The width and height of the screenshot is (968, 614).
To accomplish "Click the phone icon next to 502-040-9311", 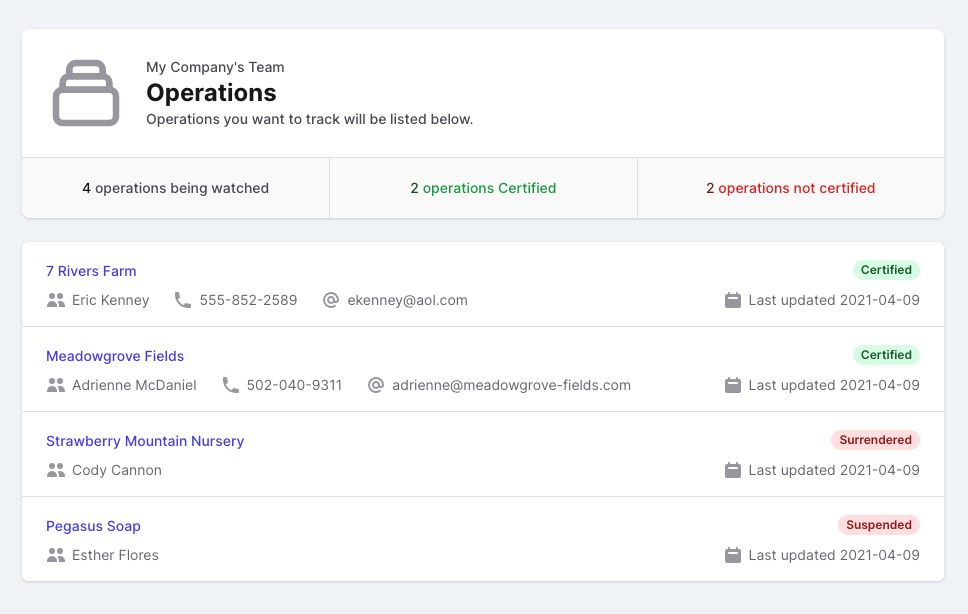I will [230, 385].
